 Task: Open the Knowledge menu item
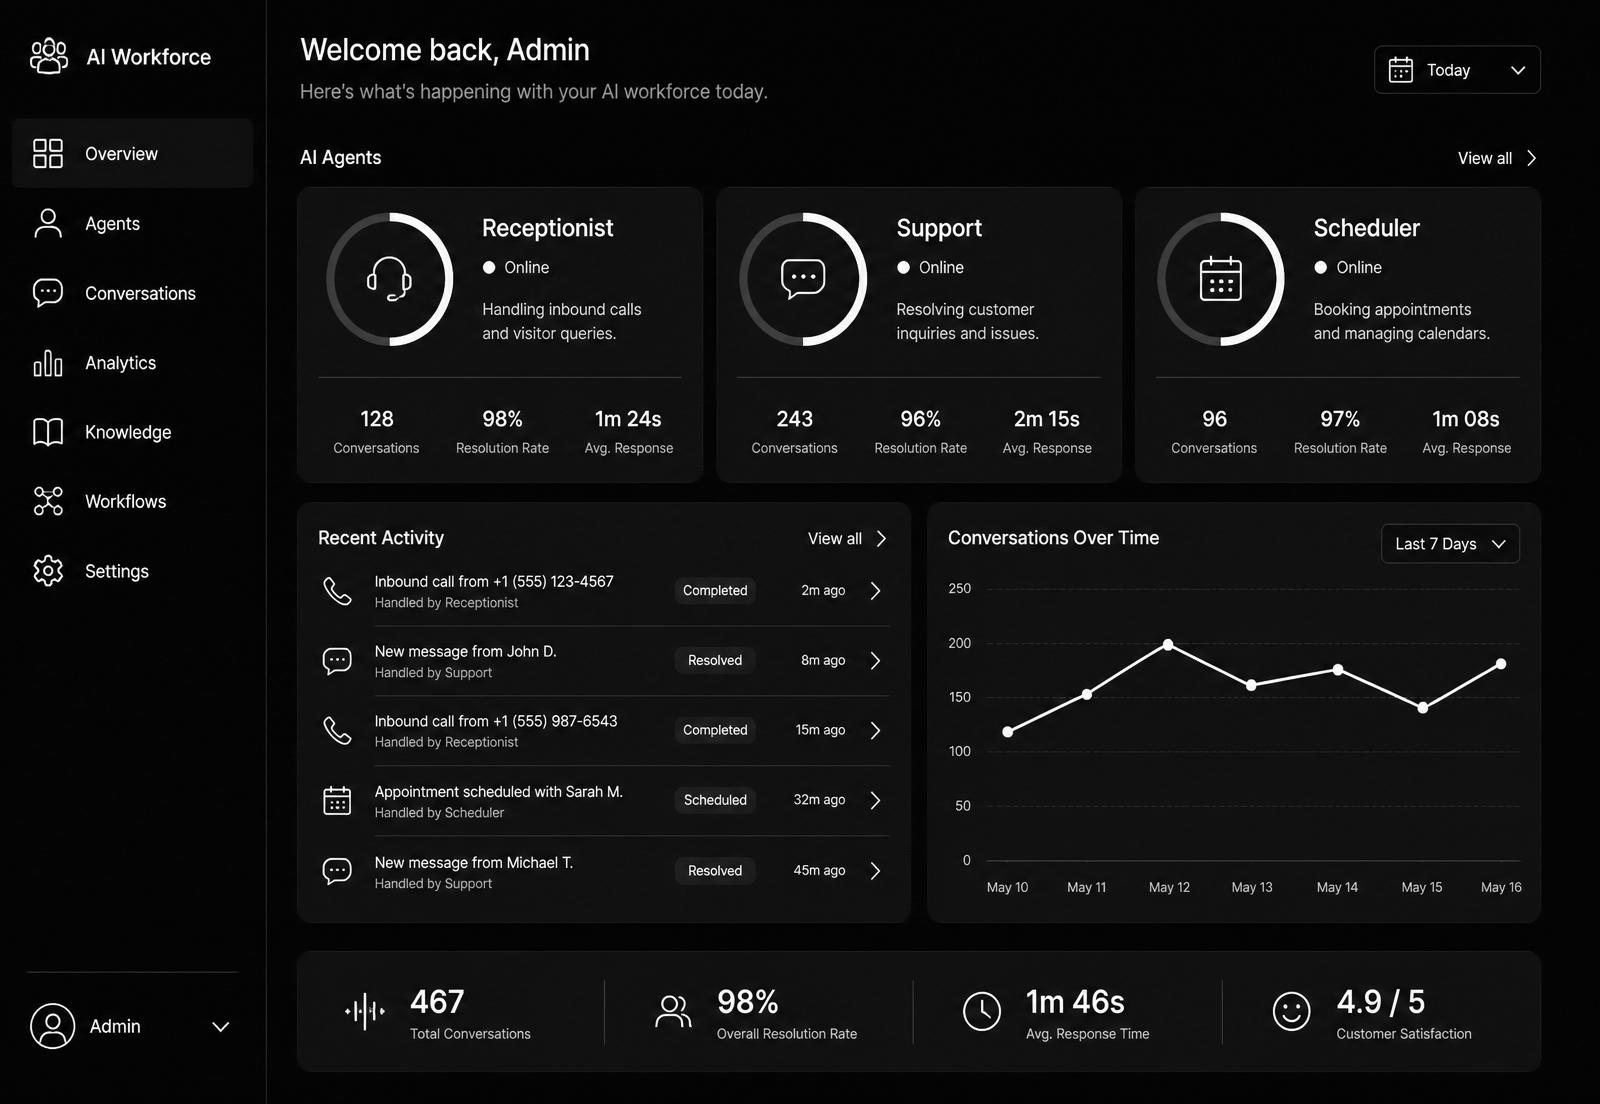(132, 432)
